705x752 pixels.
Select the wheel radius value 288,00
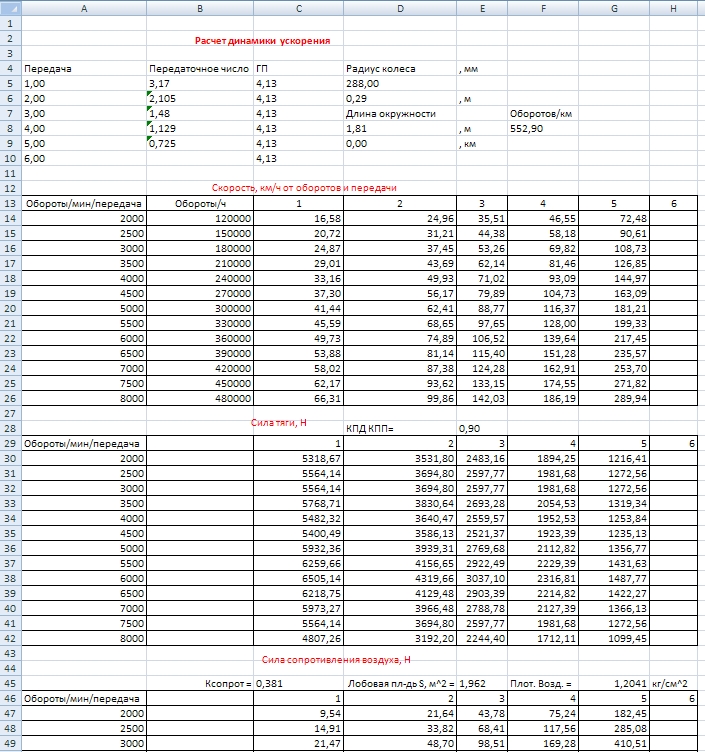[x=364, y=84]
